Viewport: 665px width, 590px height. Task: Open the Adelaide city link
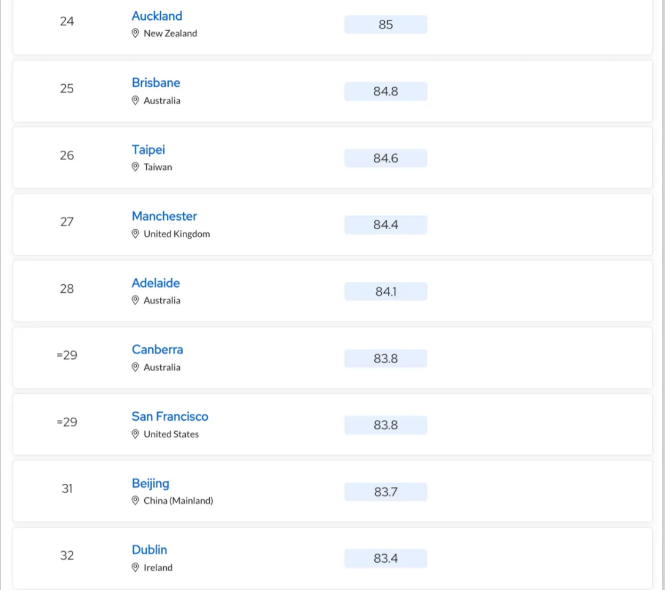[156, 283]
